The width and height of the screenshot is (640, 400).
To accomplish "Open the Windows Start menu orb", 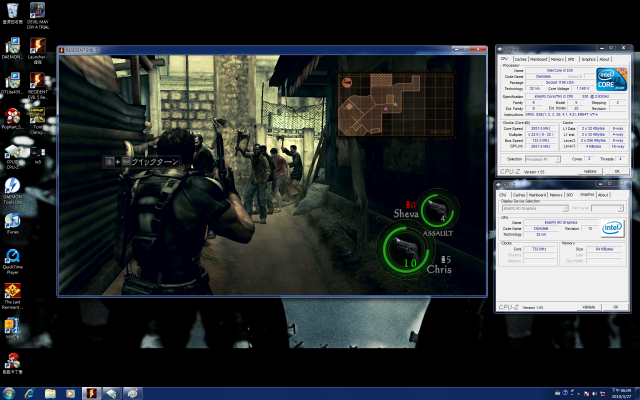I will coord(8,393).
